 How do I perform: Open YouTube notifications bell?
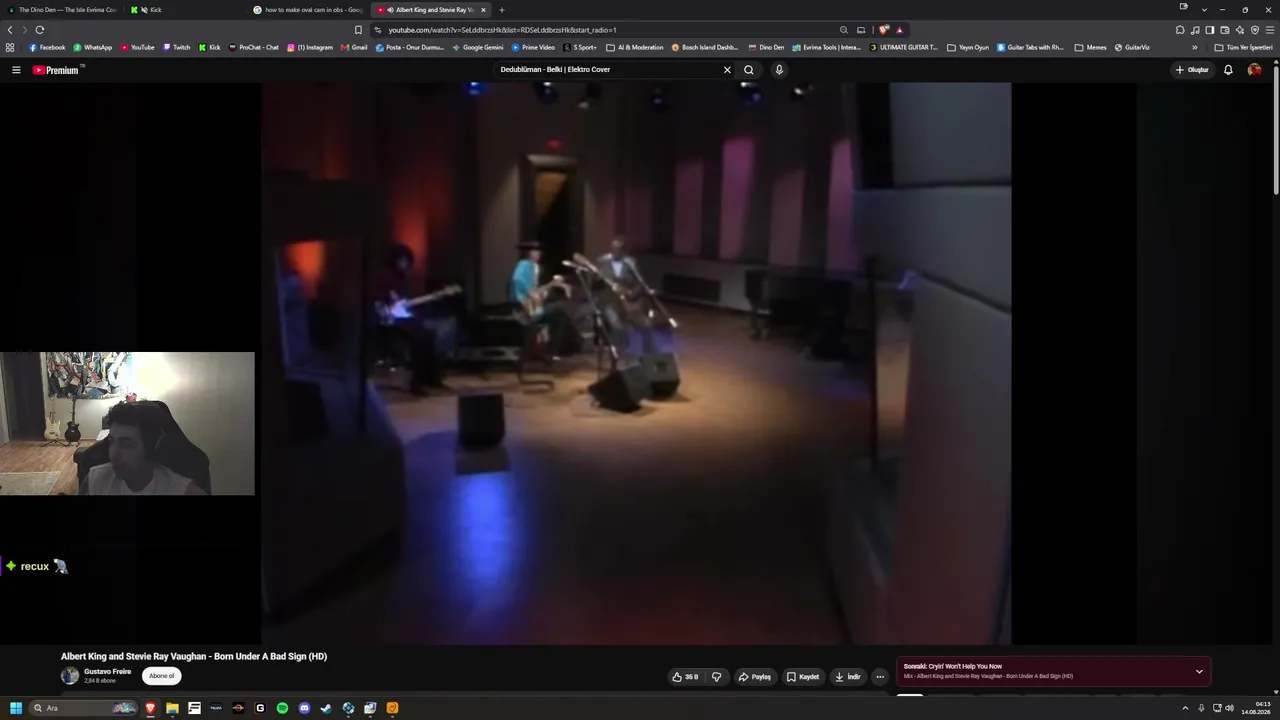pyautogui.click(x=1228, y=70)
